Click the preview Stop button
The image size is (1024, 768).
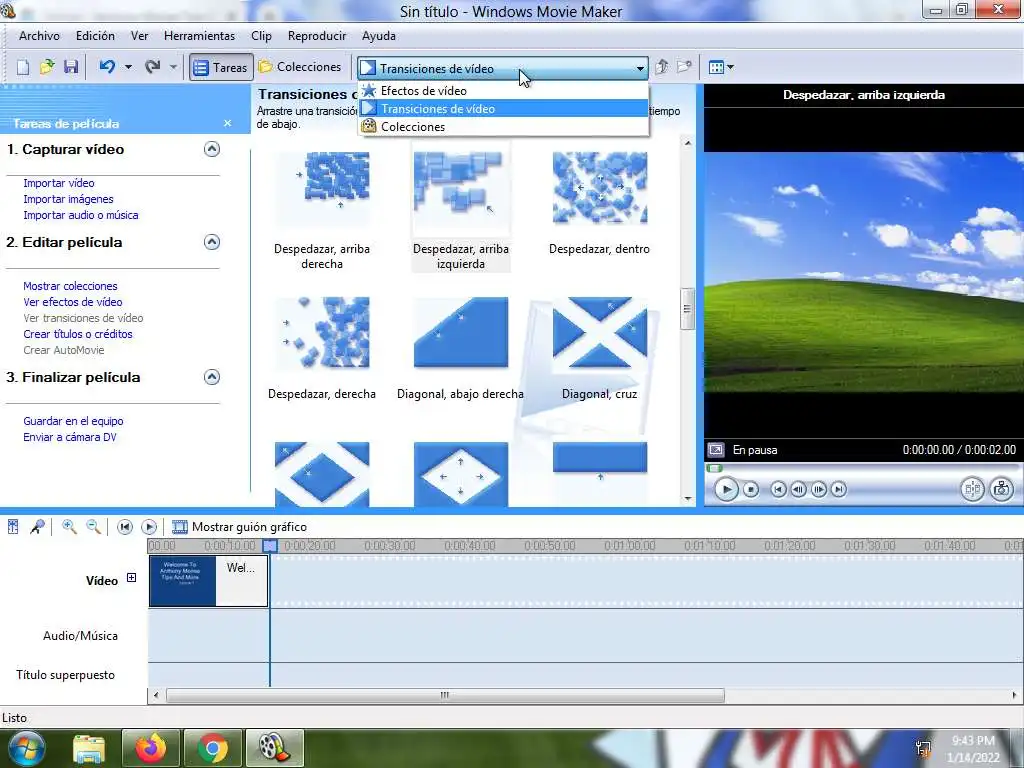tap(751, 489)
